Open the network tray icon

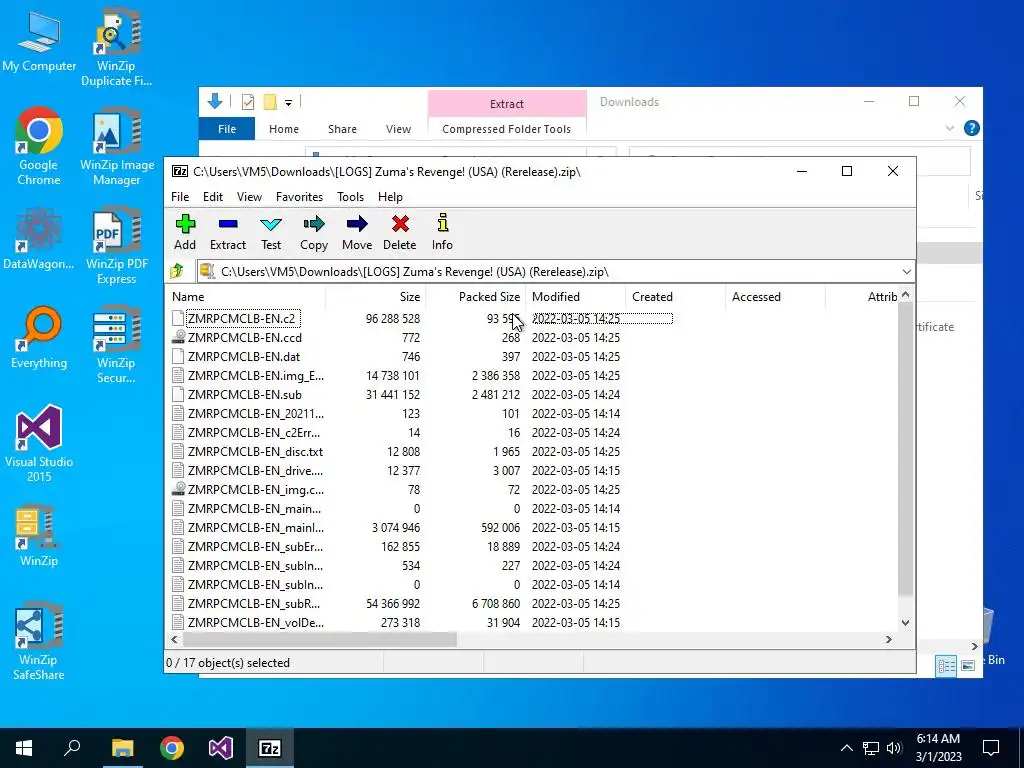[x=871, y=748]
